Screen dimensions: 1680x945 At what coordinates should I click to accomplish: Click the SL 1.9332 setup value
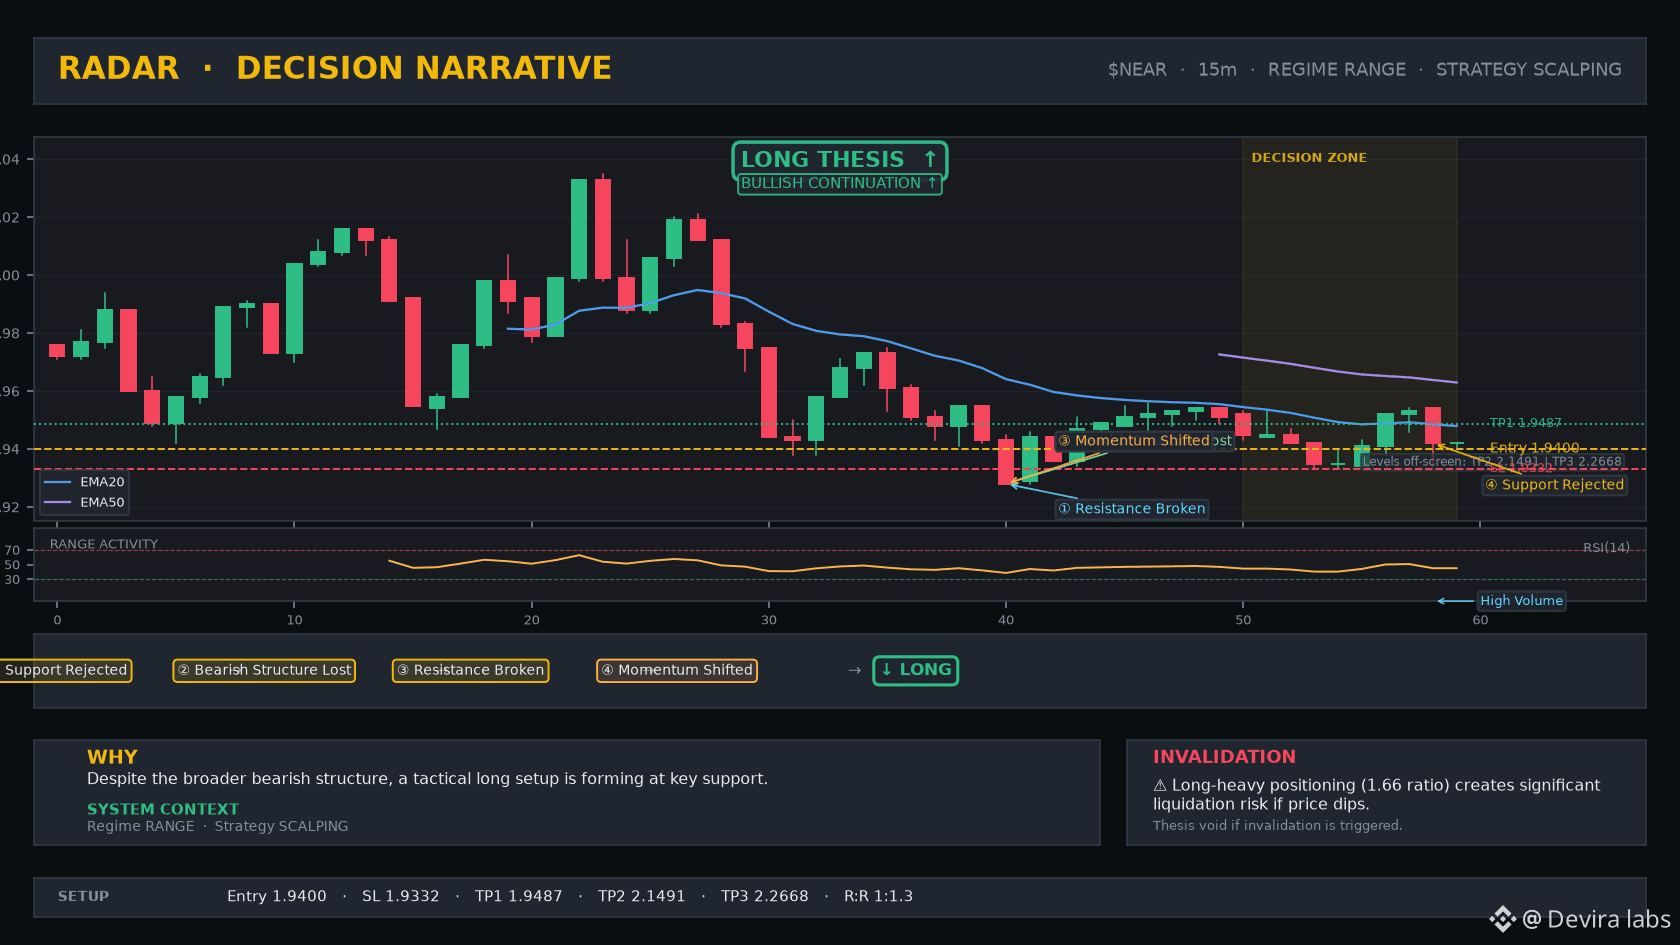pos(401,897)
